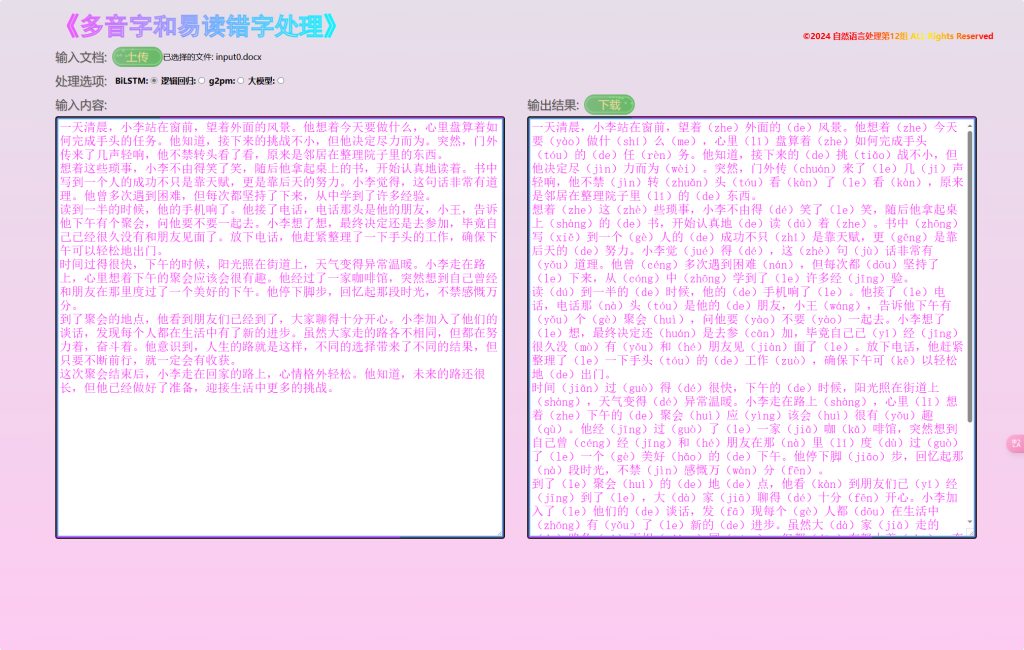Pick the 大模型 large model option
The height and width of the screenshot is (650, 1024).
(281, 81)
